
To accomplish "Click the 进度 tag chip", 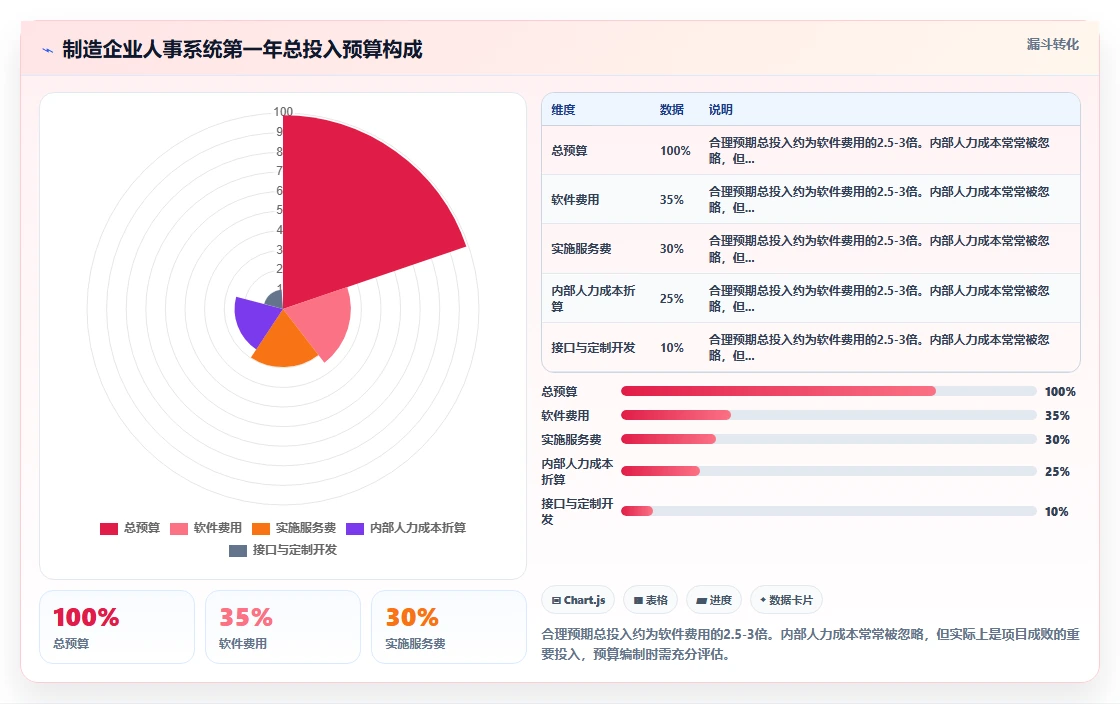I will pos(714,600).
